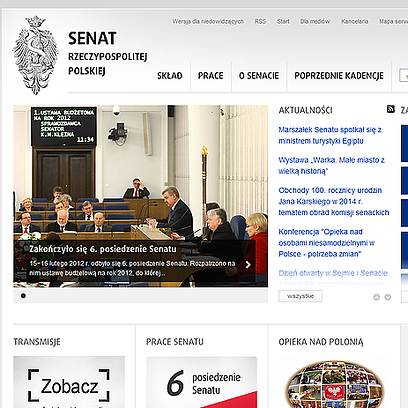Open the Opieka nad Polonią globe image
408x408 pixels.
(x=334, y=384)
